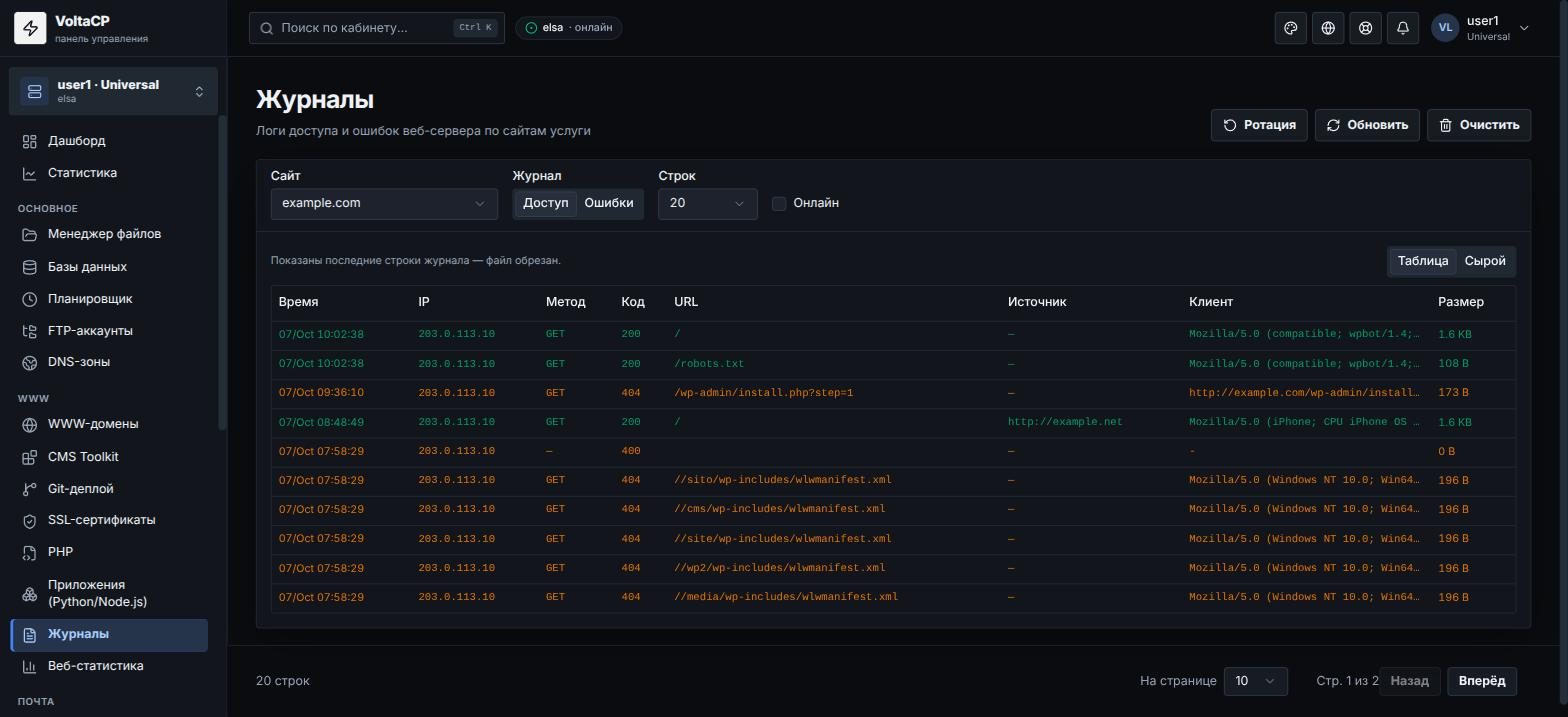Screen dimensions: 1568x717
Task: Click the /wp-admin/install.php?step=1 URL cell
Action: coord(764,393)
